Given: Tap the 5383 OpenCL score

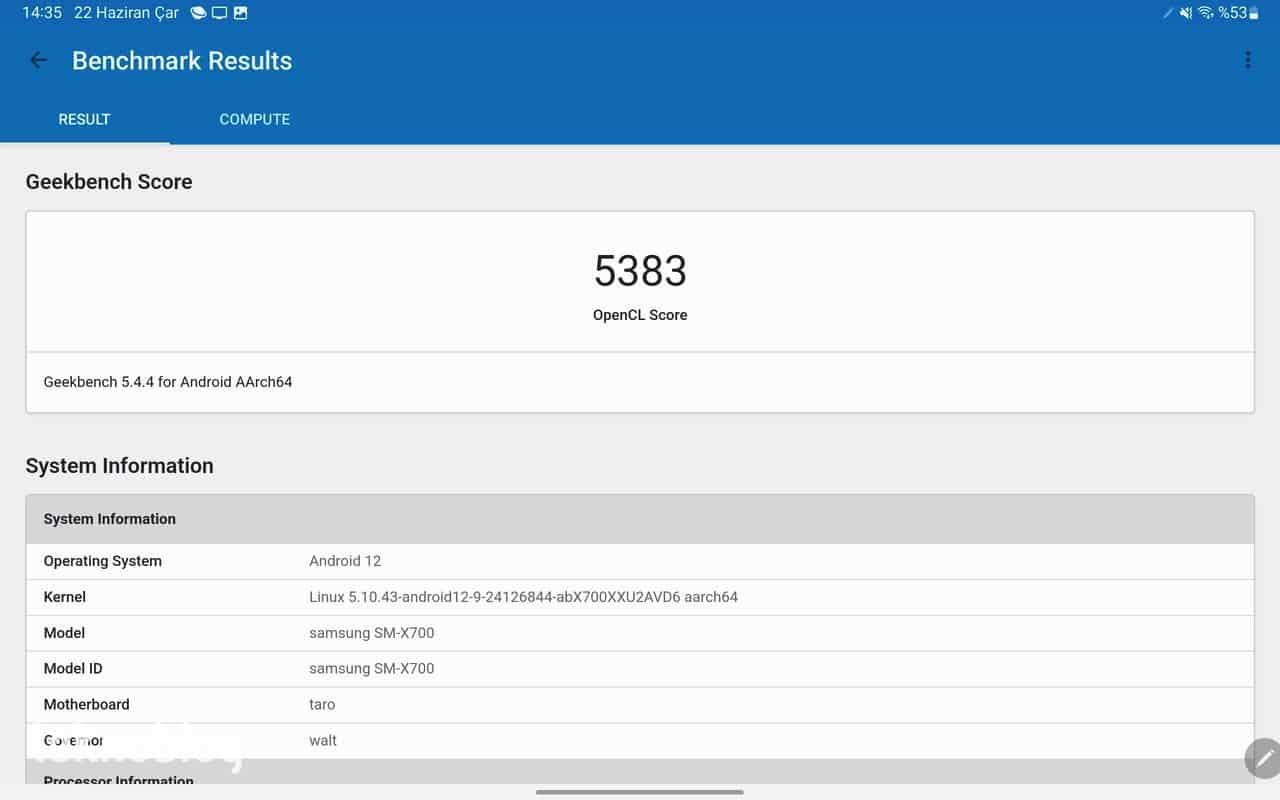Looking at the screenshot, I should coord(640,271).
